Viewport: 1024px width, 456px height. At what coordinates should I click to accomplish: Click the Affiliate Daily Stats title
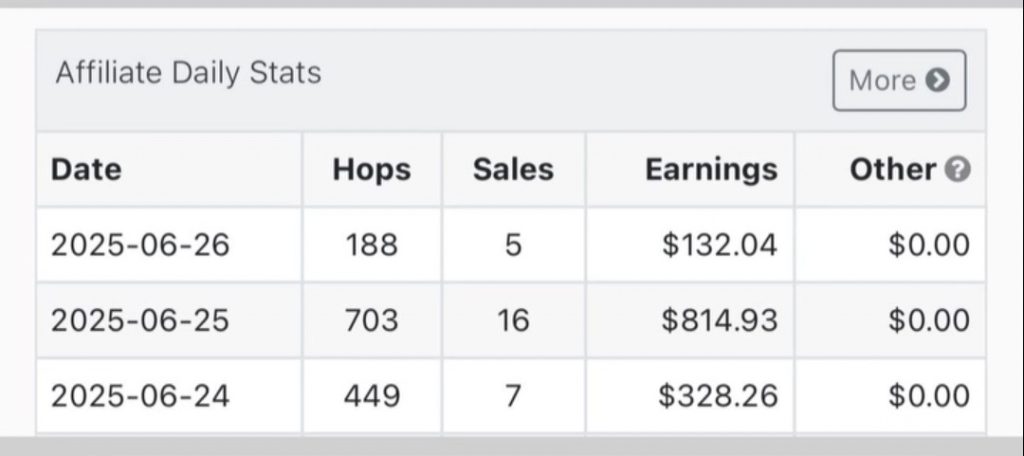coord(189,73)
